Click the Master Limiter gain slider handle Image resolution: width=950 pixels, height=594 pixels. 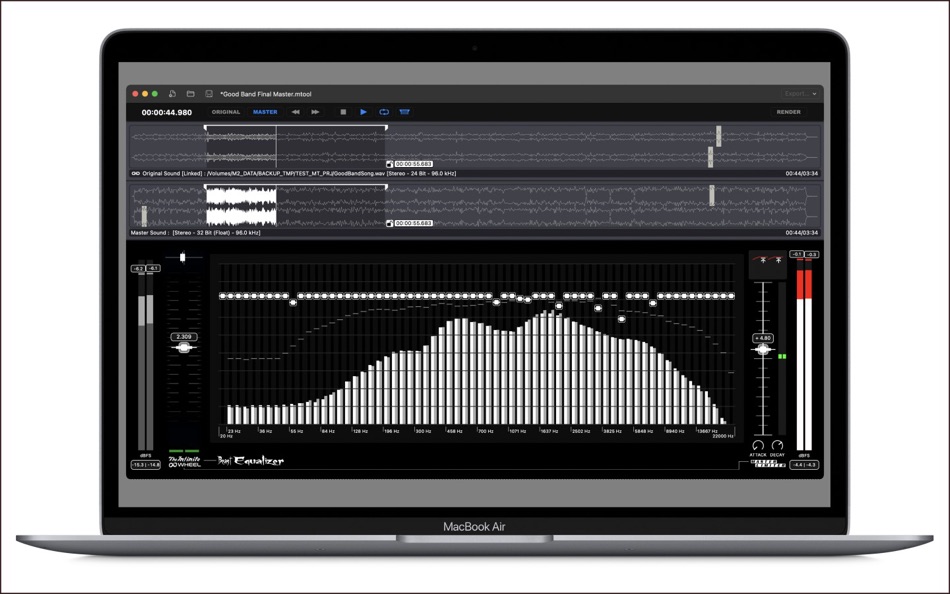pos(763,349)
